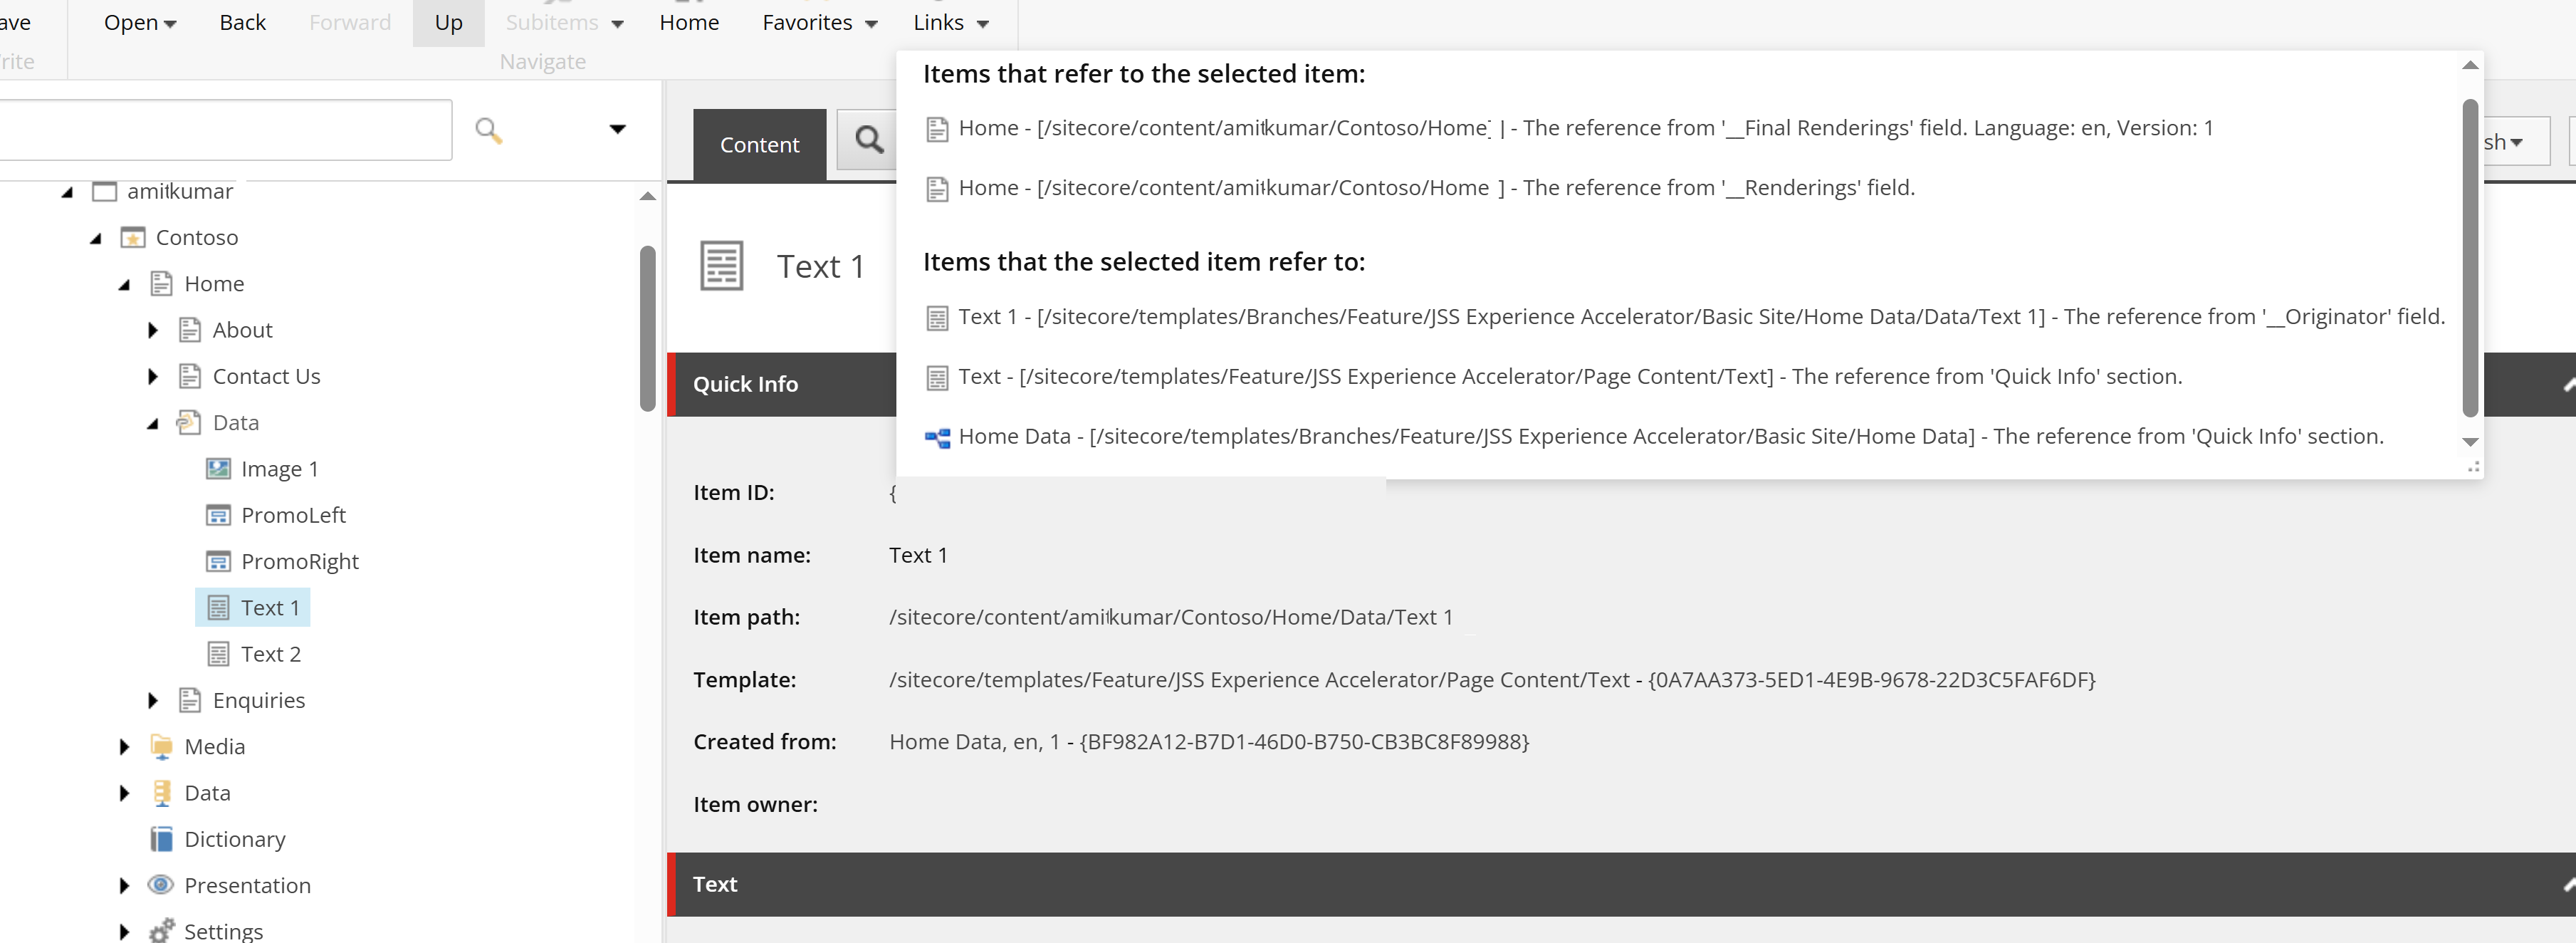Select the Content tab
Image resolution: width=2576 pixels, height=943 pixels.
coord(759,145)
